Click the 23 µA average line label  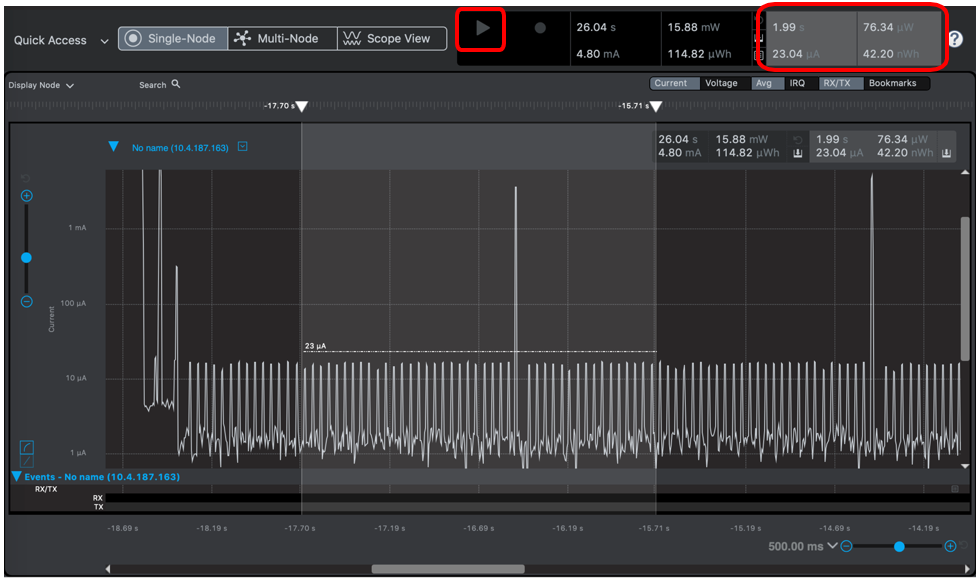315,346
